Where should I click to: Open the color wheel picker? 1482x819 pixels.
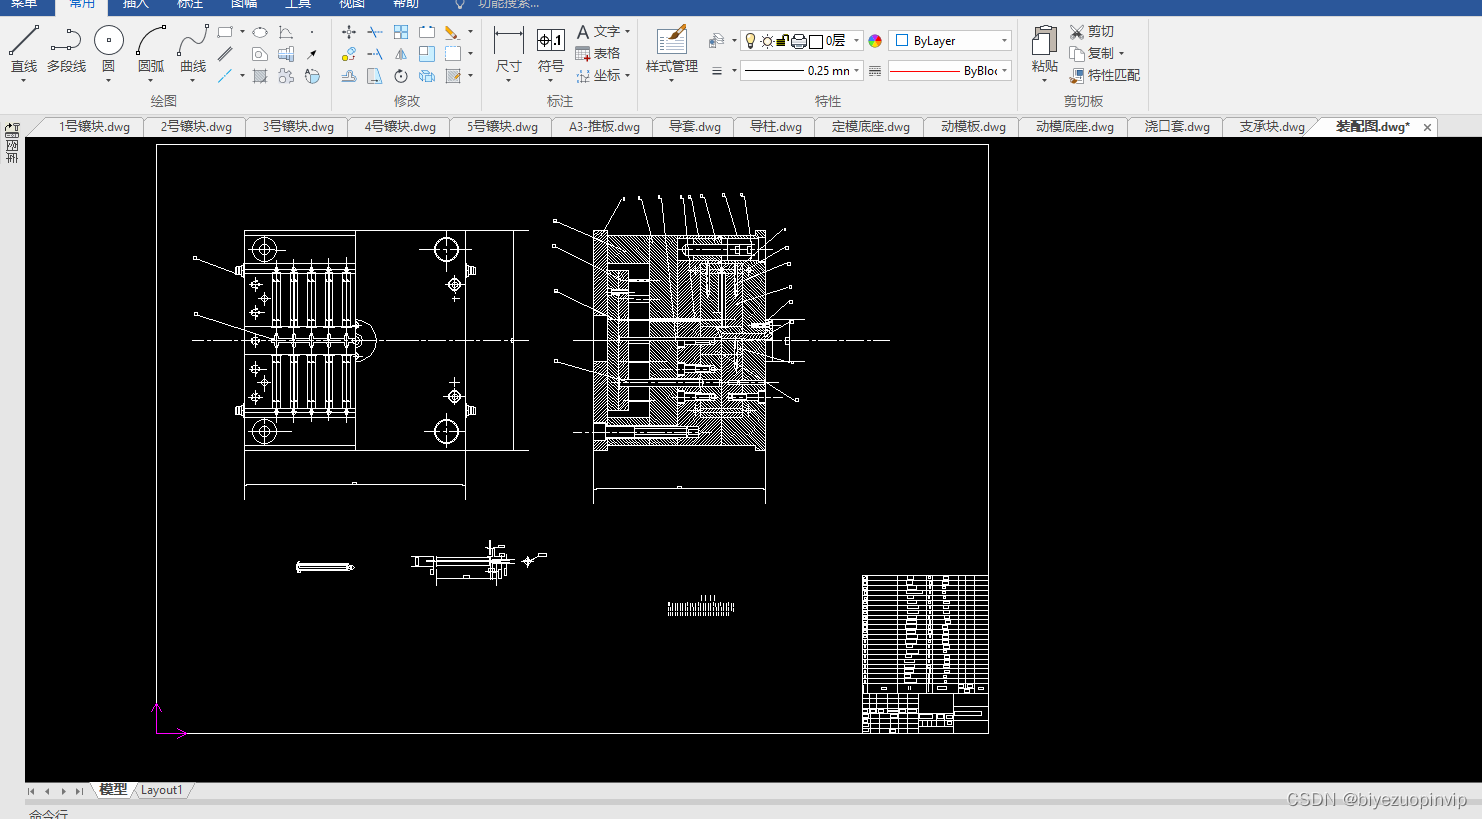point(875,41)
